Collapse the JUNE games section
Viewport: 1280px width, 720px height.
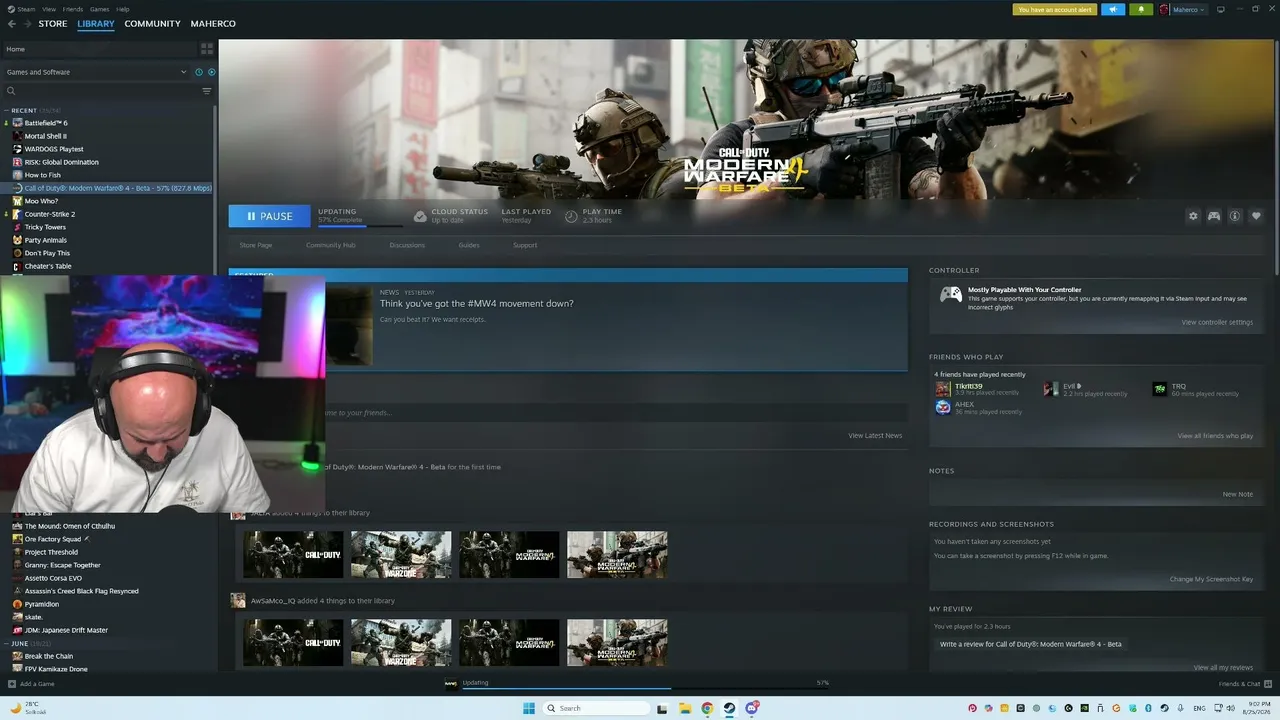click(x=6, y=644)
